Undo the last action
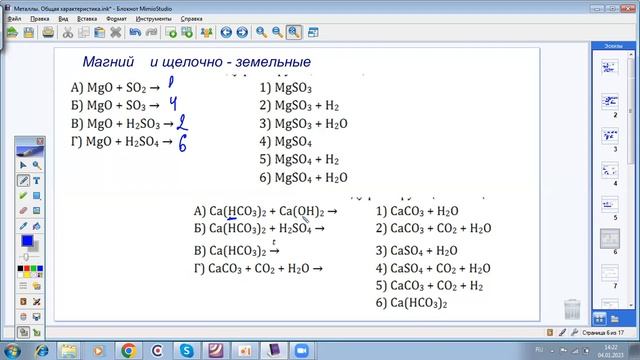The height and width of the screenshot is (360, 640). click(x=135, y=32)
